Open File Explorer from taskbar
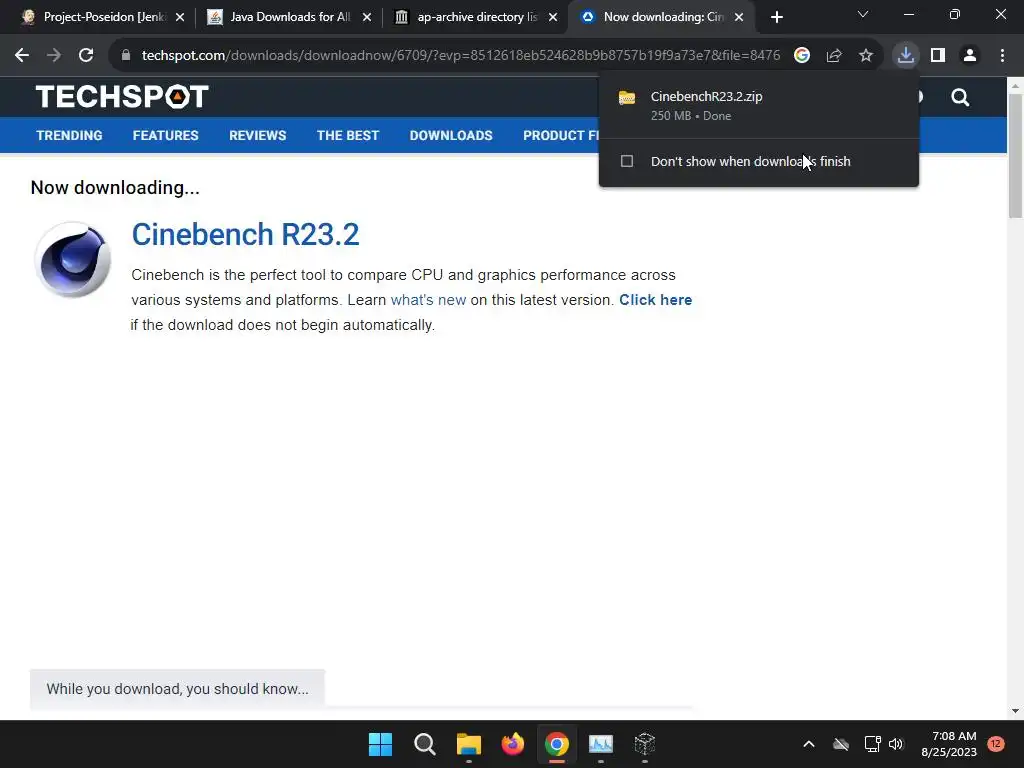The width and height of the screenshot is (1024, 768). tap(468, 744)
